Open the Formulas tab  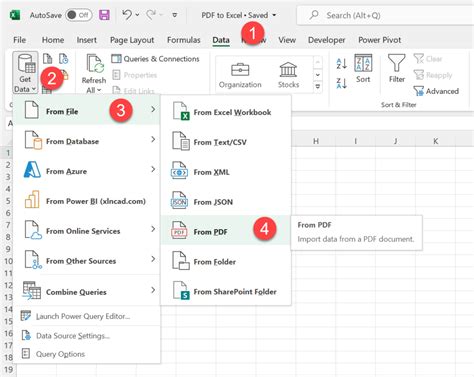[x=184, y=40]
